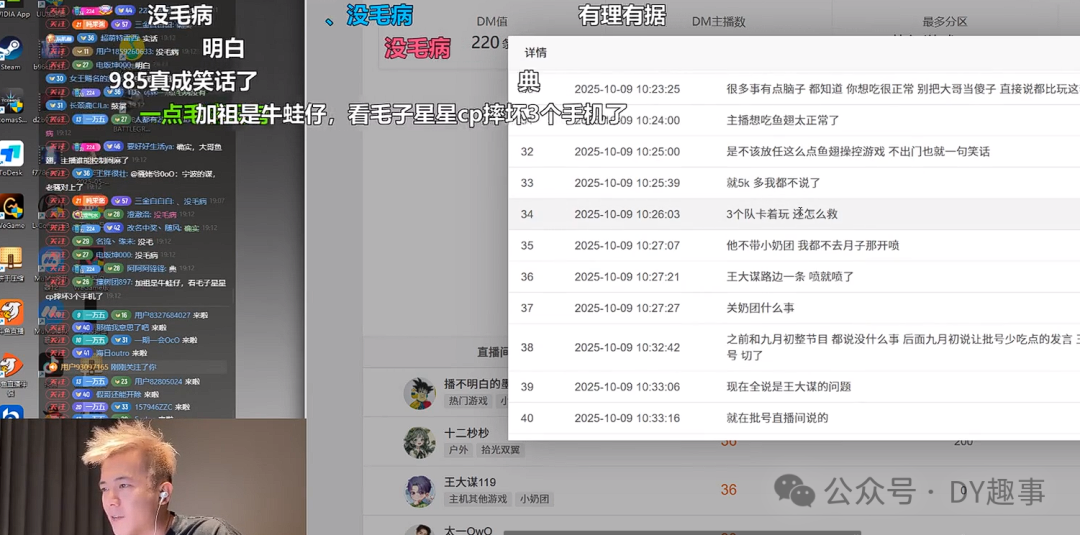Click 关注 beside 假哥还能开除 来啦

(58, 395)
